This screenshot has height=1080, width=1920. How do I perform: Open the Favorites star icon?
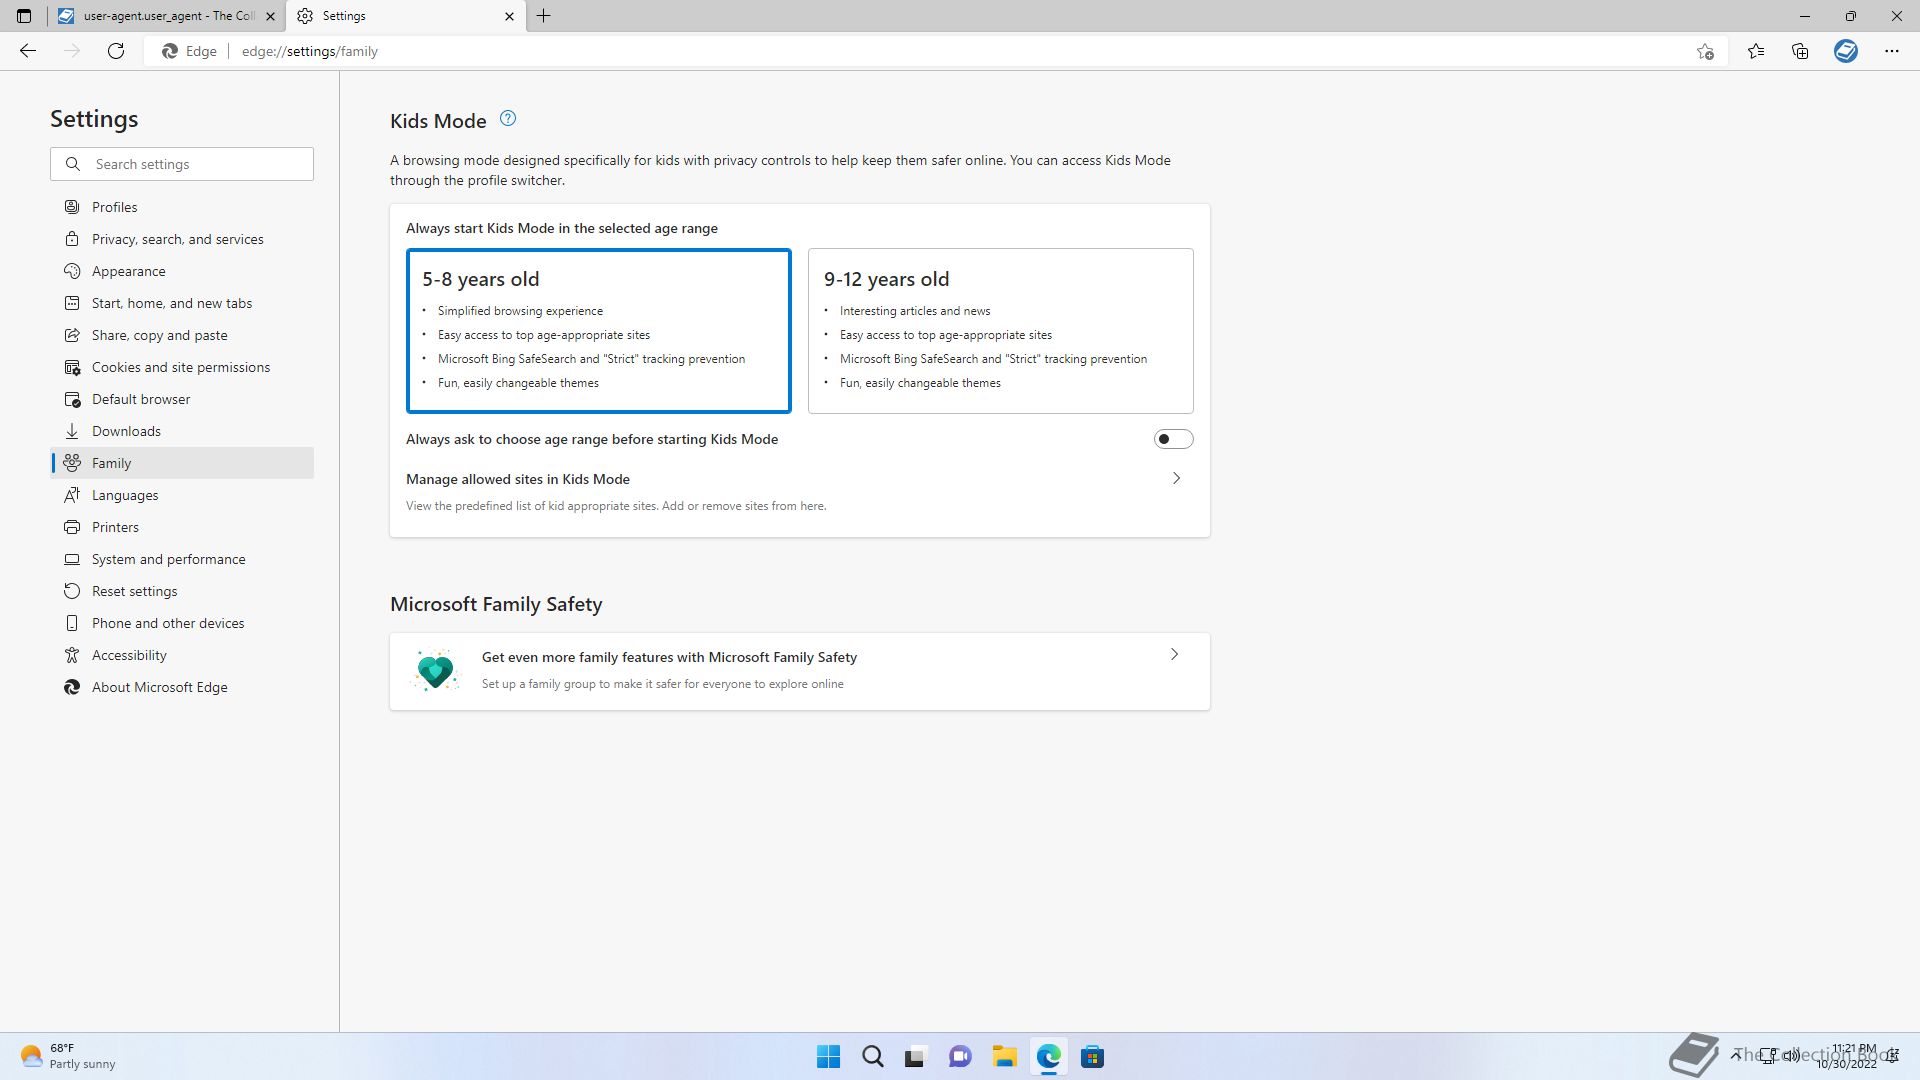(1756, 51)
